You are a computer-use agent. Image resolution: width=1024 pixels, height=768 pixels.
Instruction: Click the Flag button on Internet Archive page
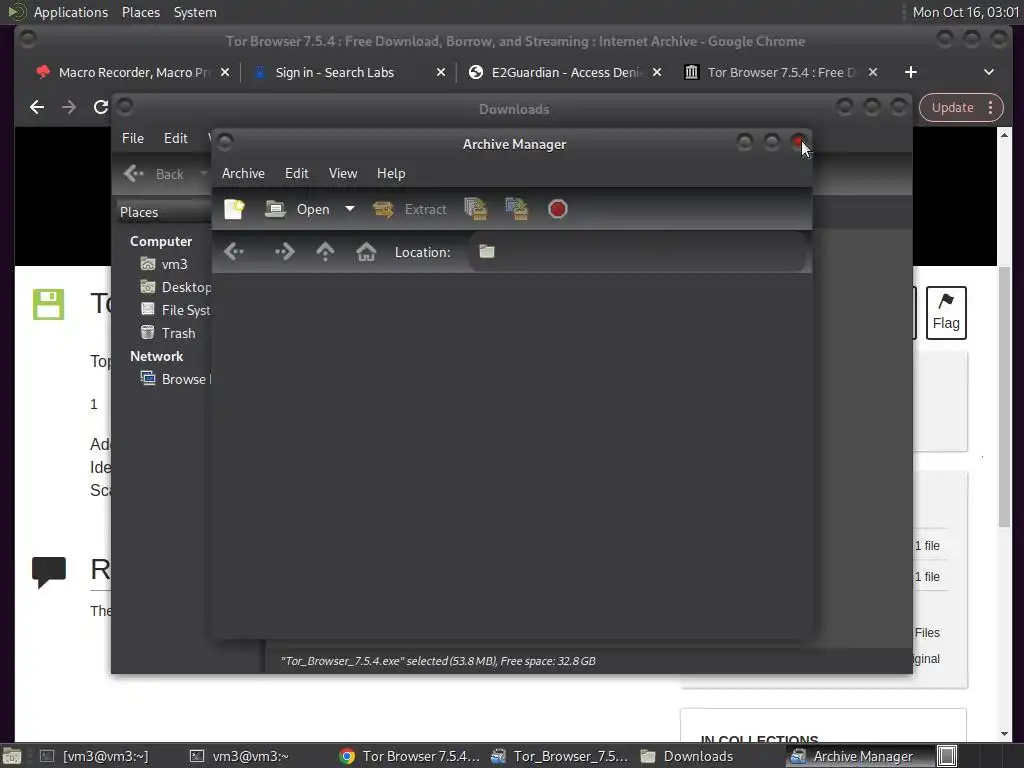(x=946, y=313)
